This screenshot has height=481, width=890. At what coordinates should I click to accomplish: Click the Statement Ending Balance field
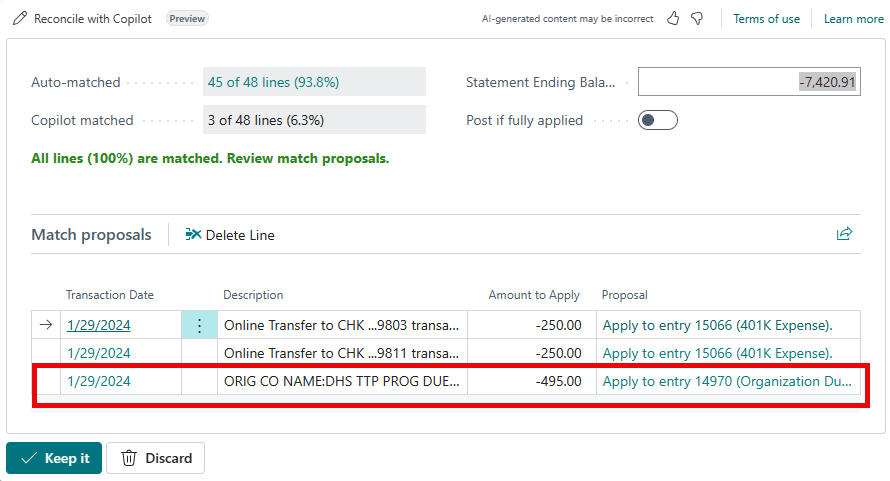point(749,82)
